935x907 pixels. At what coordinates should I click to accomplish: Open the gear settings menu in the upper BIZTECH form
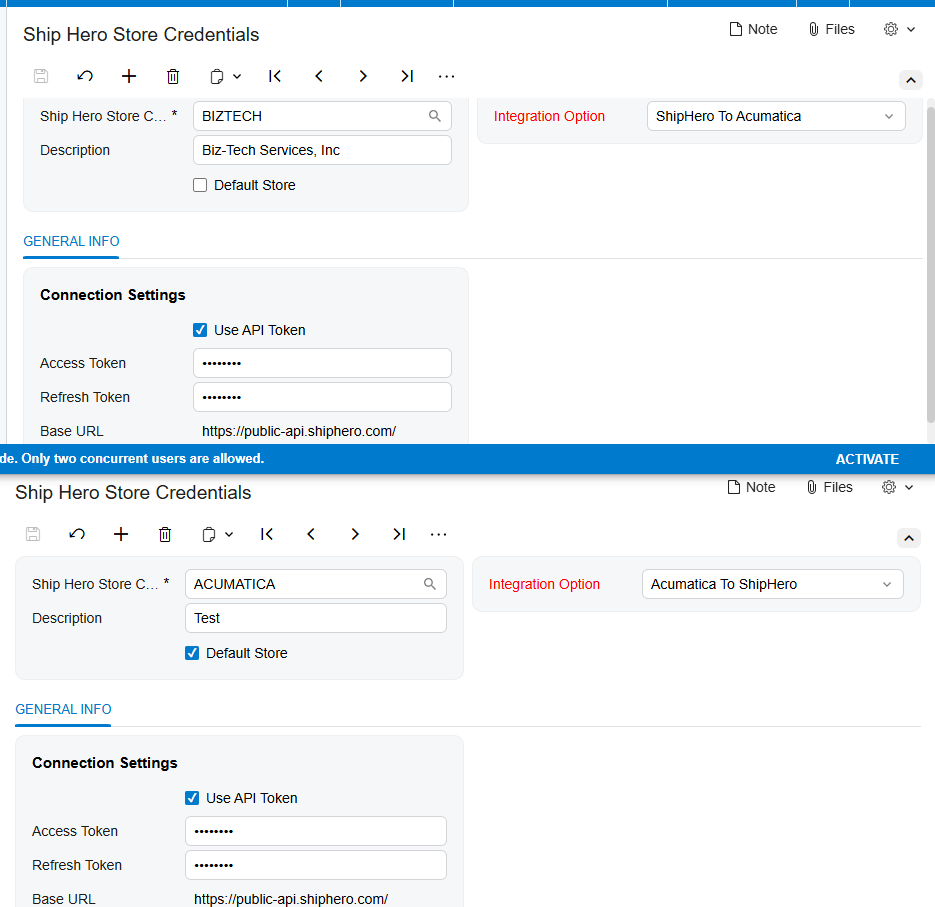pos(899,29)
